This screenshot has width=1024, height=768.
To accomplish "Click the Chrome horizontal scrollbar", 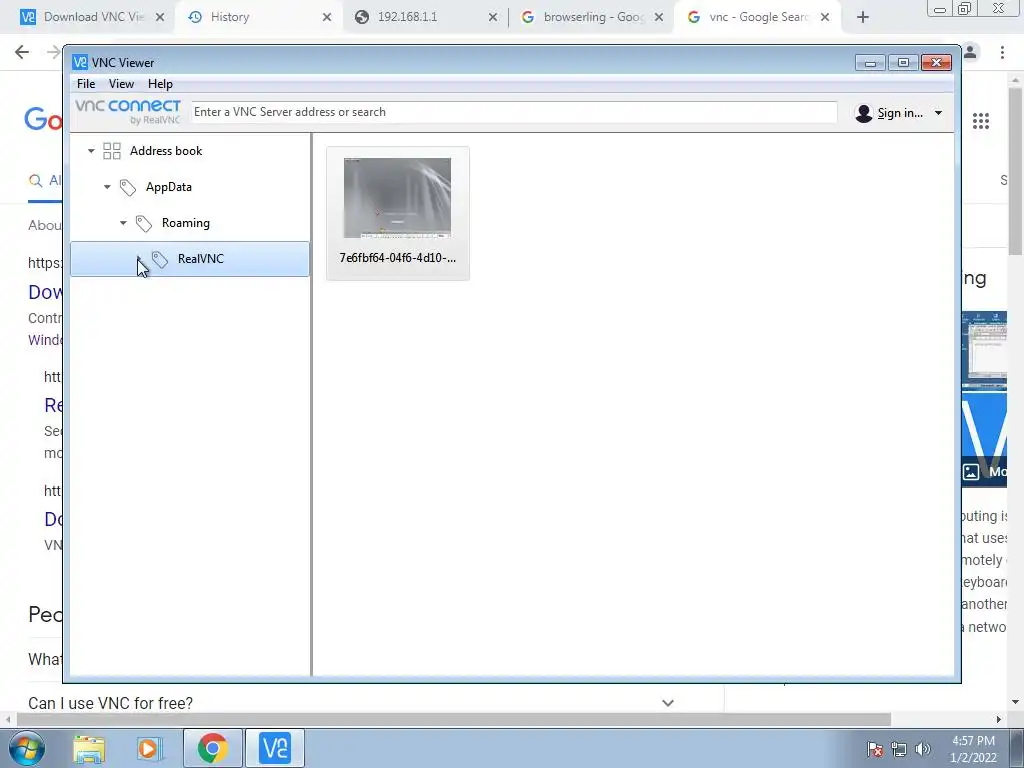I will tap(453, 719).
